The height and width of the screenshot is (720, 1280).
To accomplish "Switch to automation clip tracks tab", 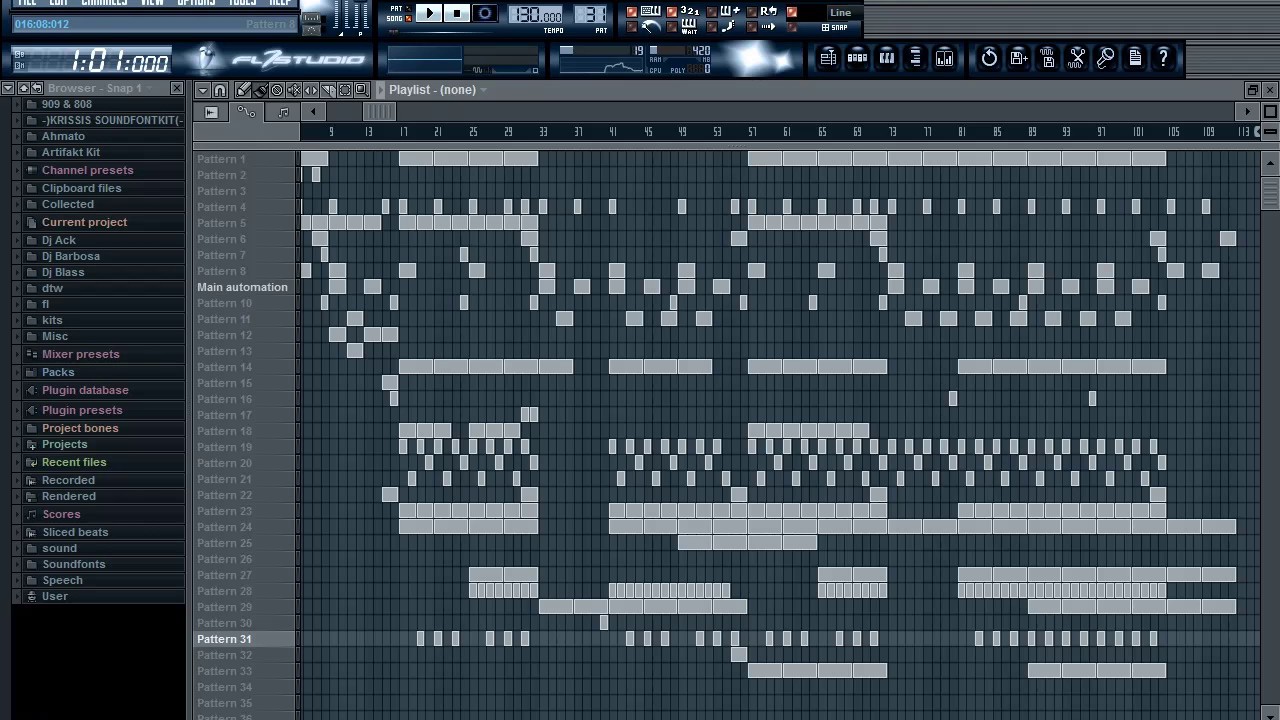I will coord(246,112).
